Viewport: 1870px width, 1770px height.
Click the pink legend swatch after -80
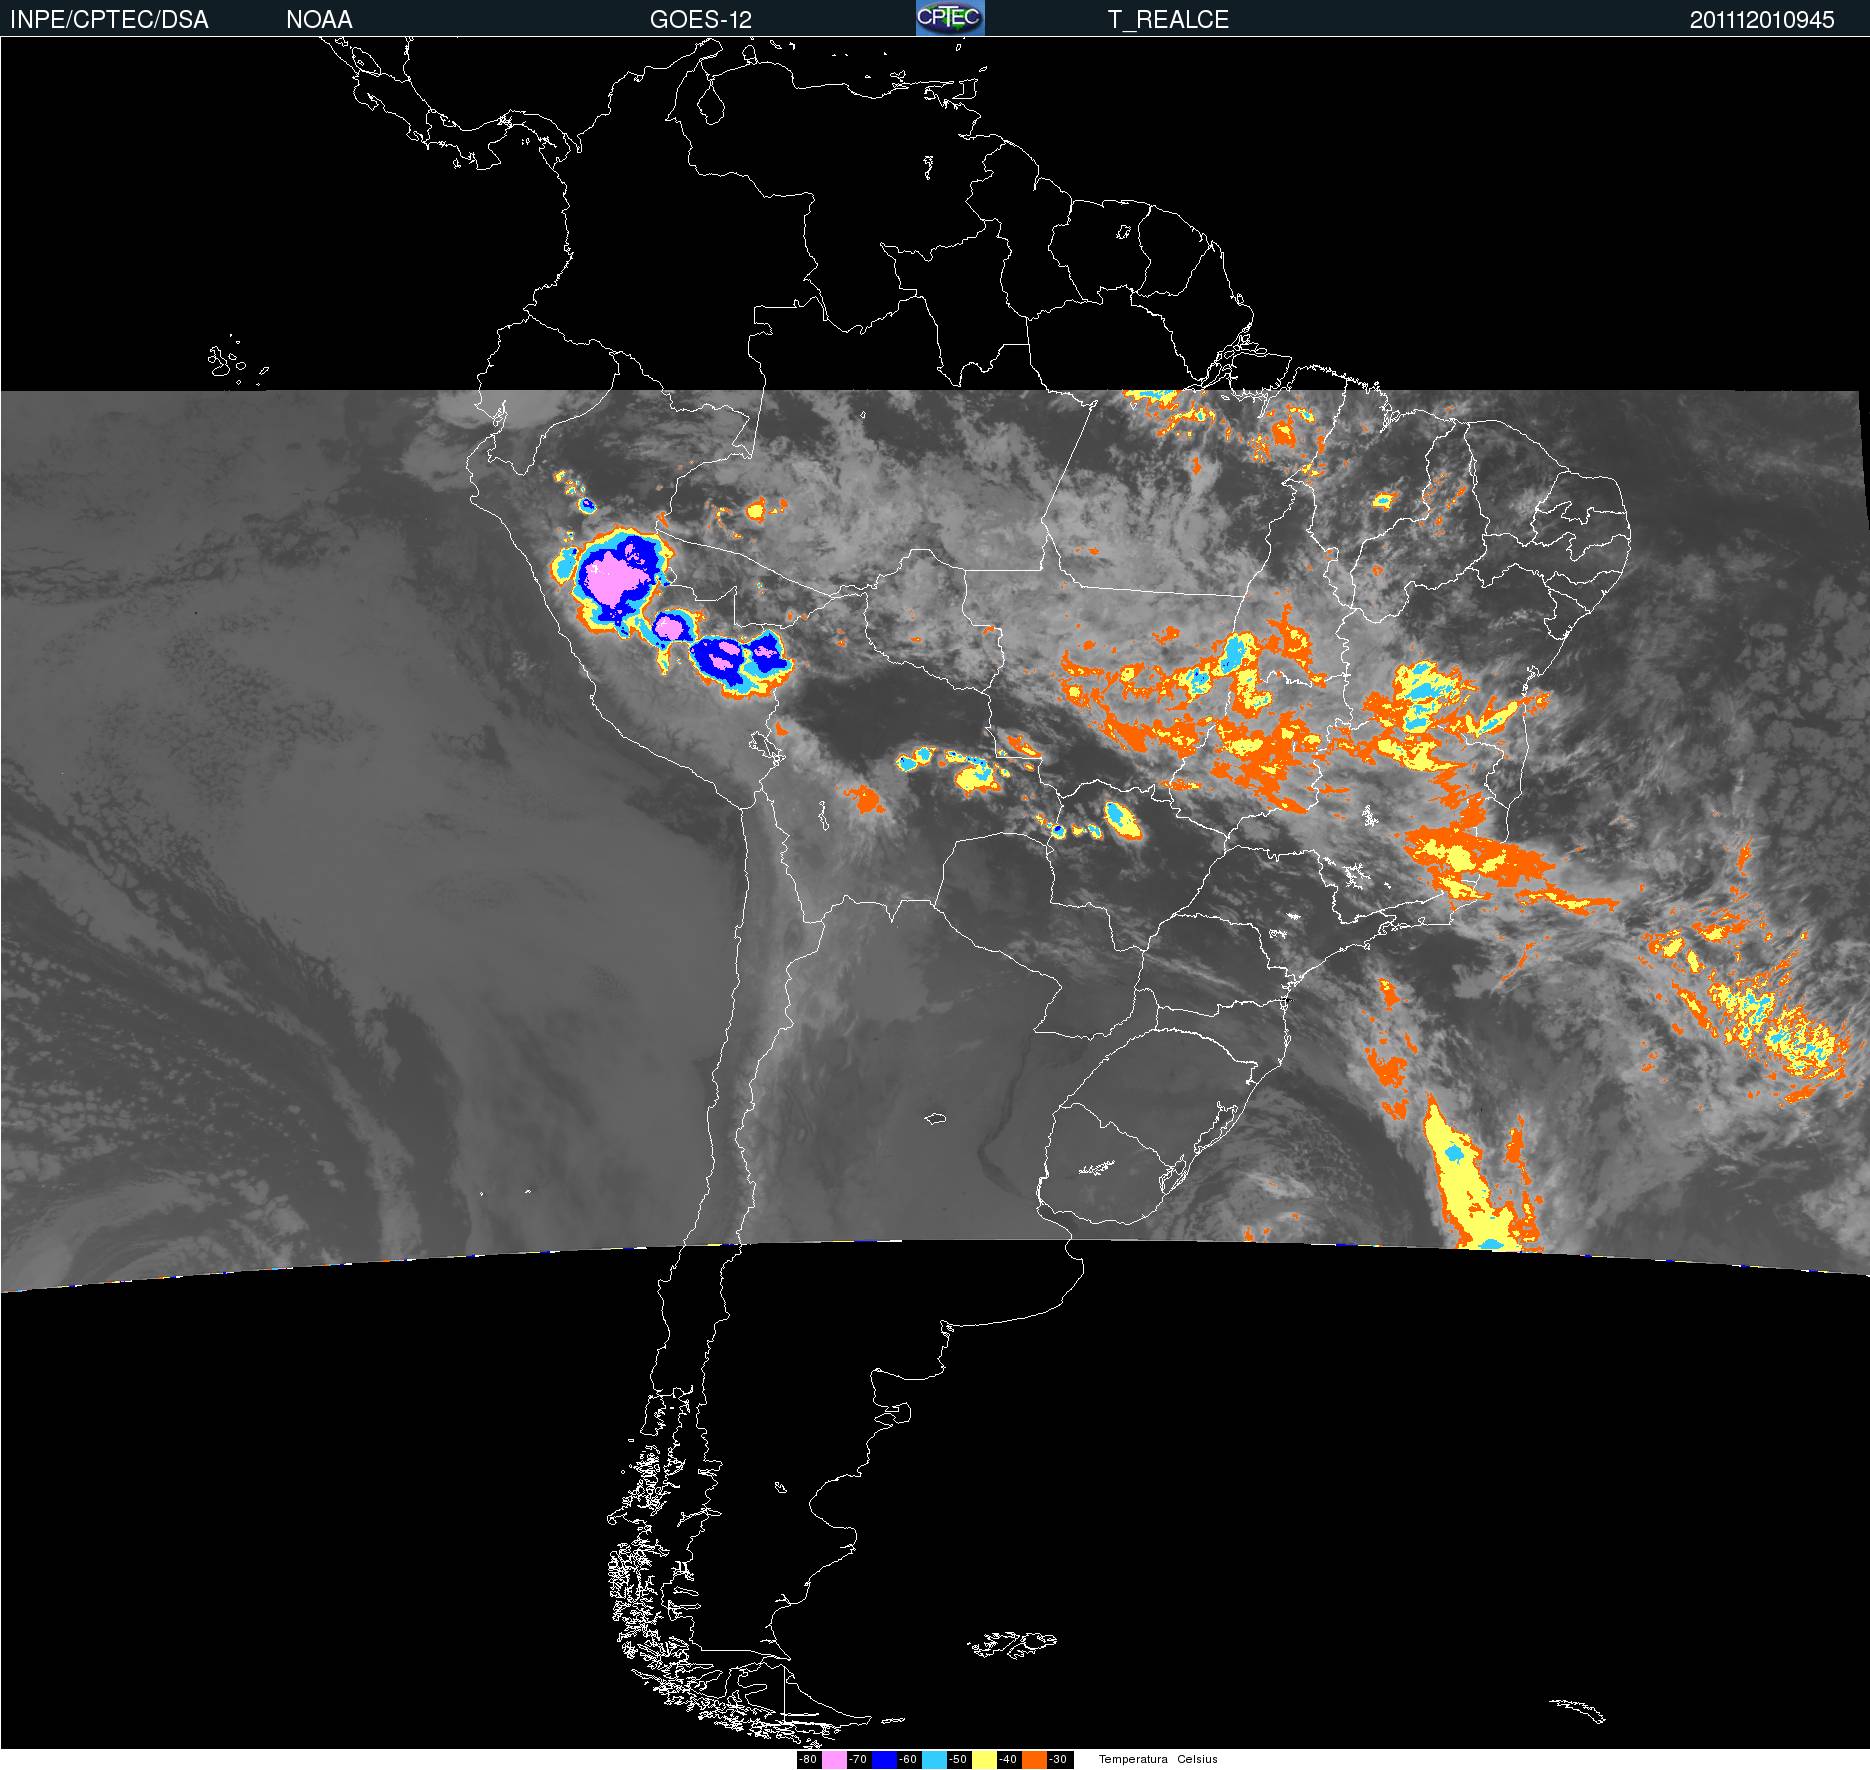click(x=834, y=1759)
